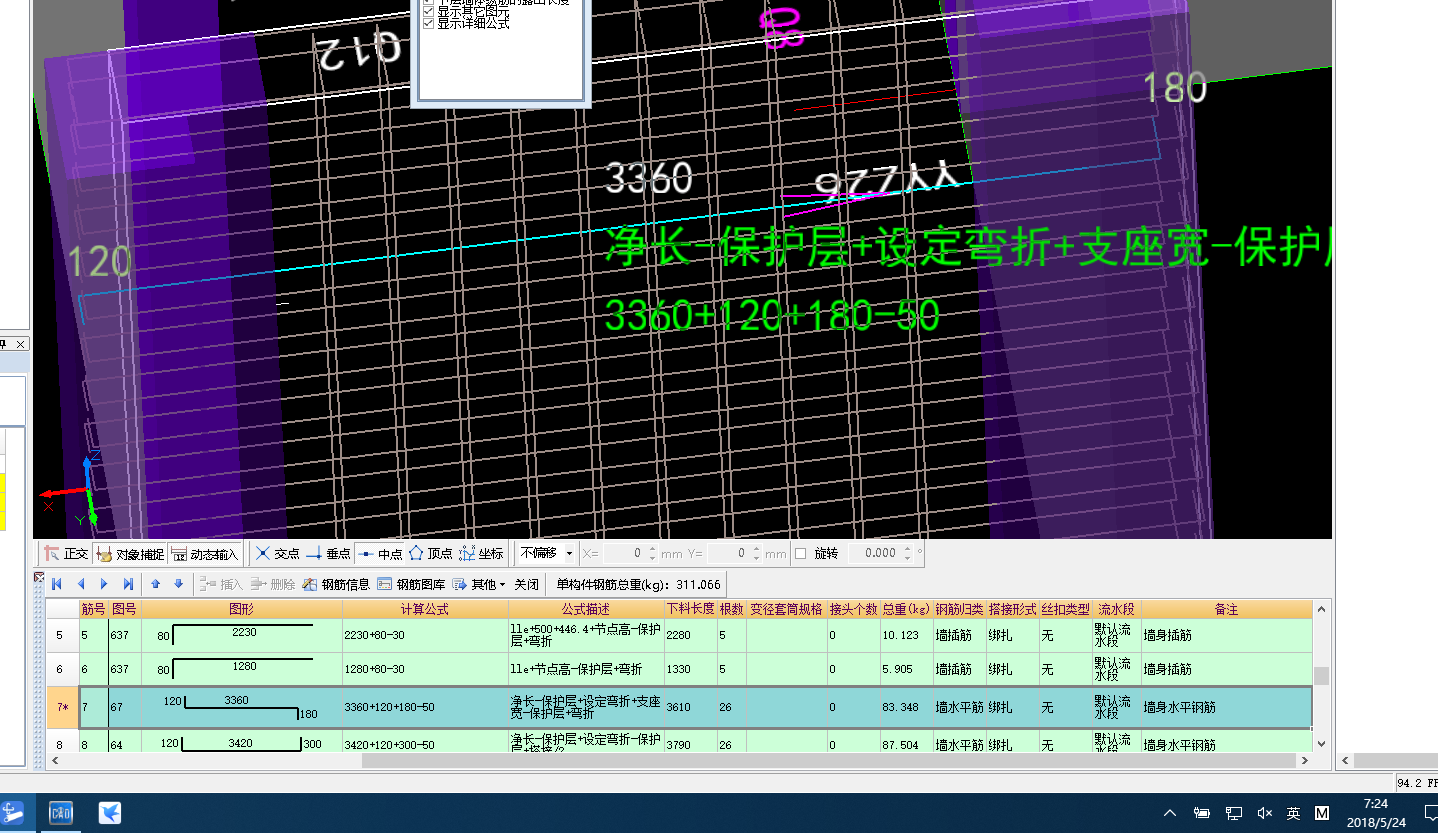Click 备注 column header
The width and height of the screenshot is (1438, 833).
pos(1226,609)
